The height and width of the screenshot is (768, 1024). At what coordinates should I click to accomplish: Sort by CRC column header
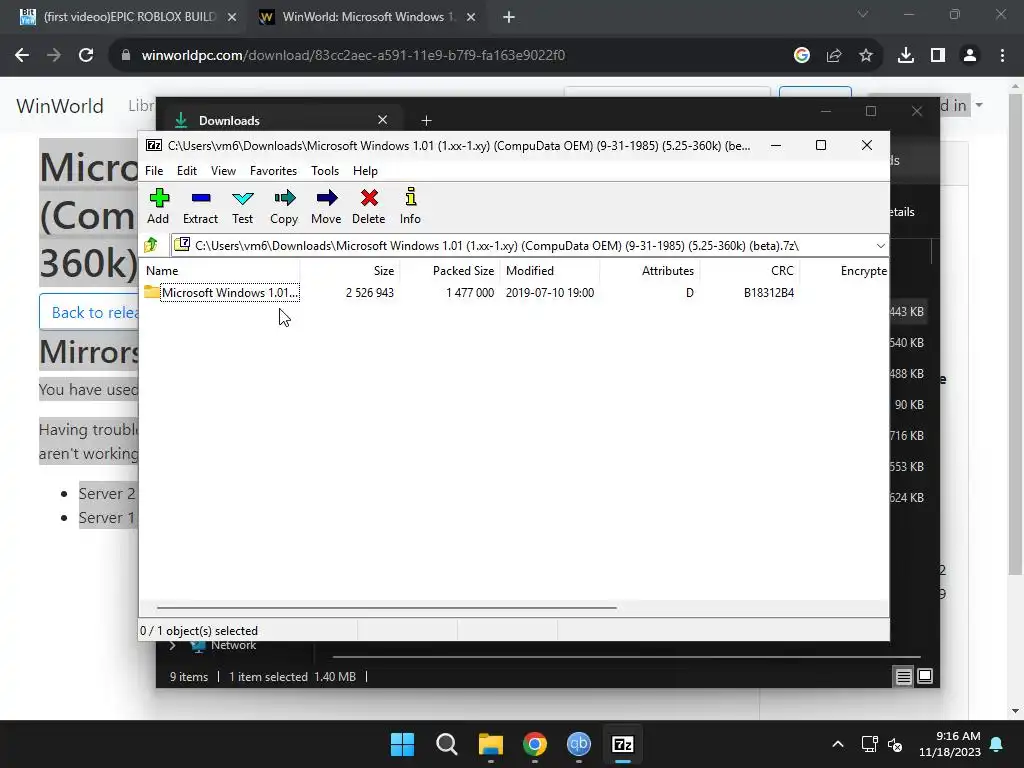[750, 270]
